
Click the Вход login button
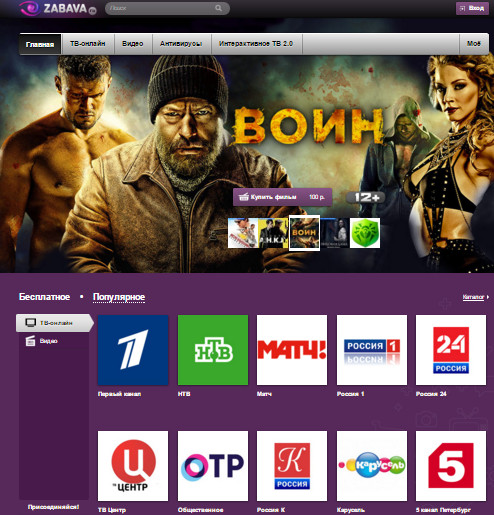click(472, 8)
